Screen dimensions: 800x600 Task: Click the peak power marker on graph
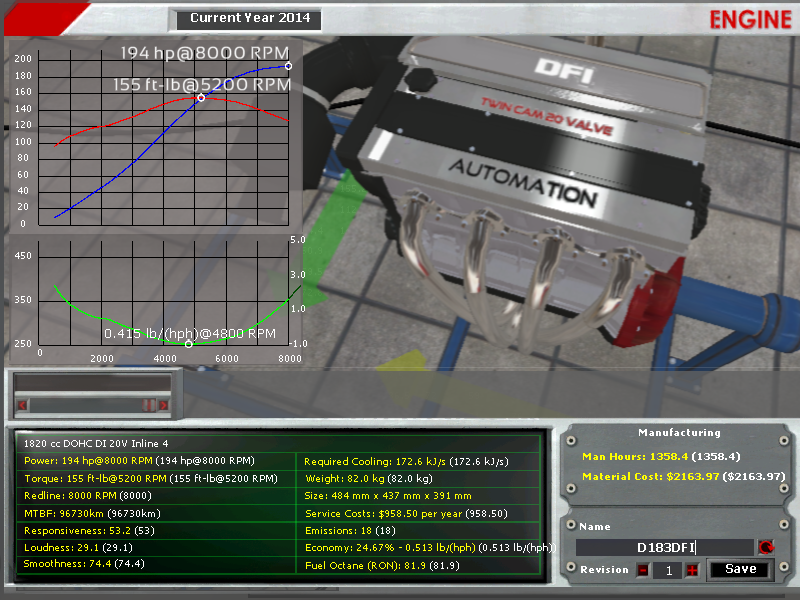(x=288, y=66)
